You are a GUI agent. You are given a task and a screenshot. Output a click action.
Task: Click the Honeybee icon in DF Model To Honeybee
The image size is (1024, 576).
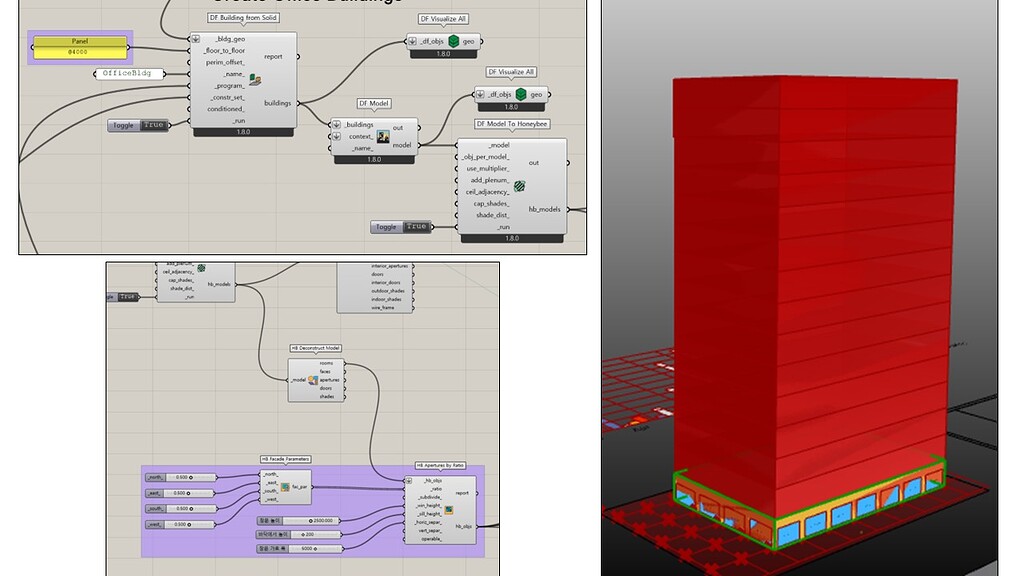[x=519, y=185]
